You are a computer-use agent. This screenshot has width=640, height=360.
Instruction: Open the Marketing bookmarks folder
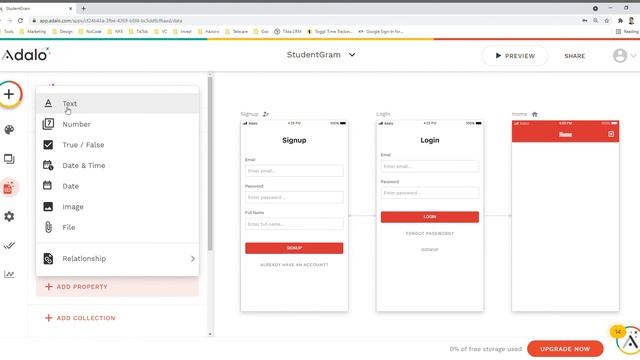click(x=33, y=31)
